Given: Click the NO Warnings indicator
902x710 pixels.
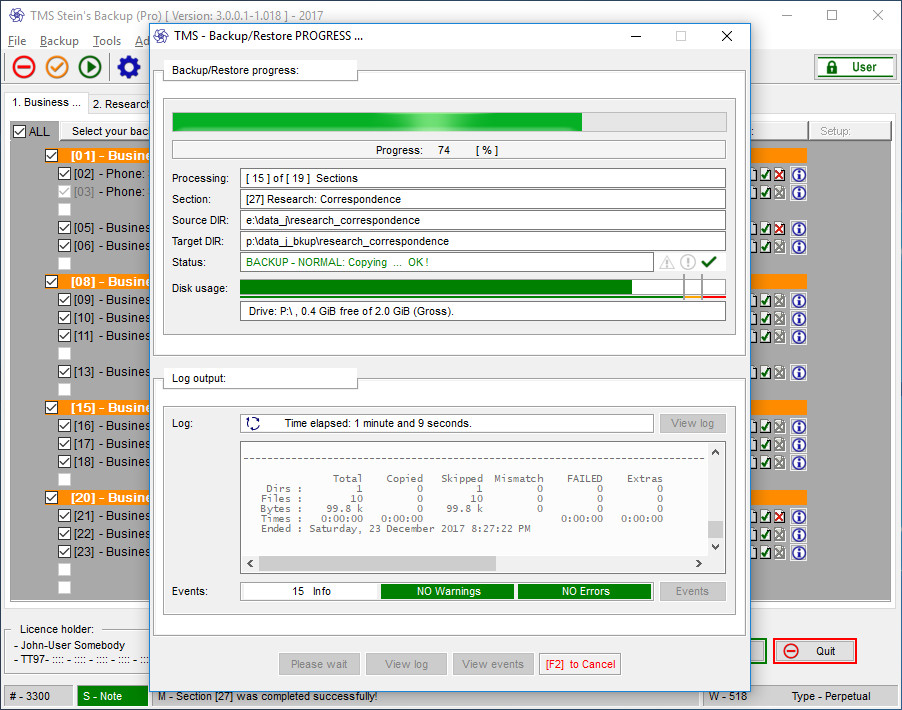Looking at the screenshot, I should [x=448, y=591].
